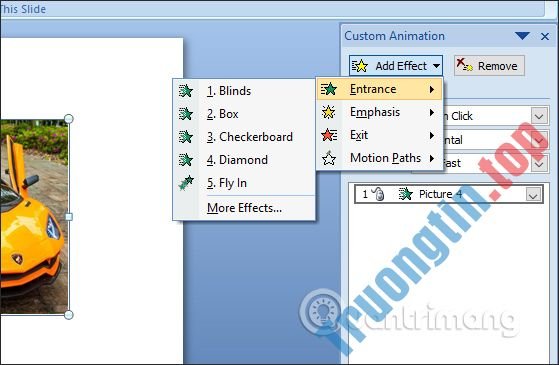Open the Picture 4 animation item dropdown
The width and height of the screenshot is (559, 365).
pos(533,195)
